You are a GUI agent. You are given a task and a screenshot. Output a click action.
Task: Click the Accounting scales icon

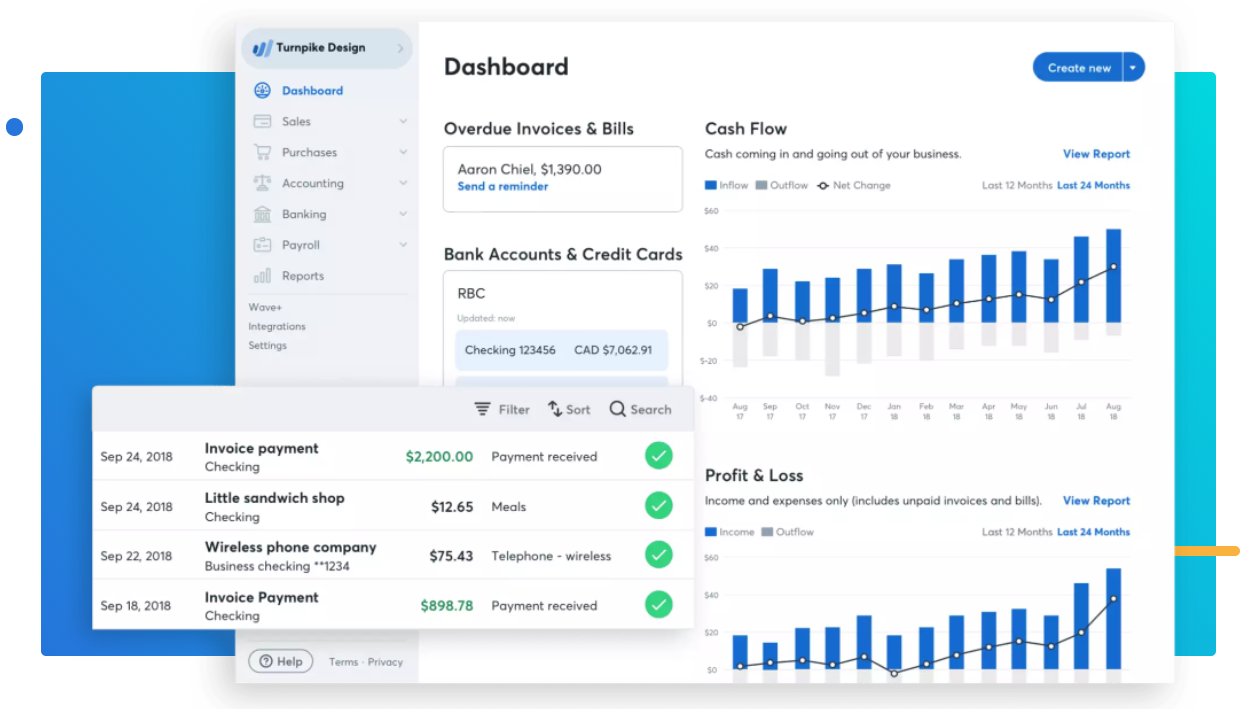[262, 183]
